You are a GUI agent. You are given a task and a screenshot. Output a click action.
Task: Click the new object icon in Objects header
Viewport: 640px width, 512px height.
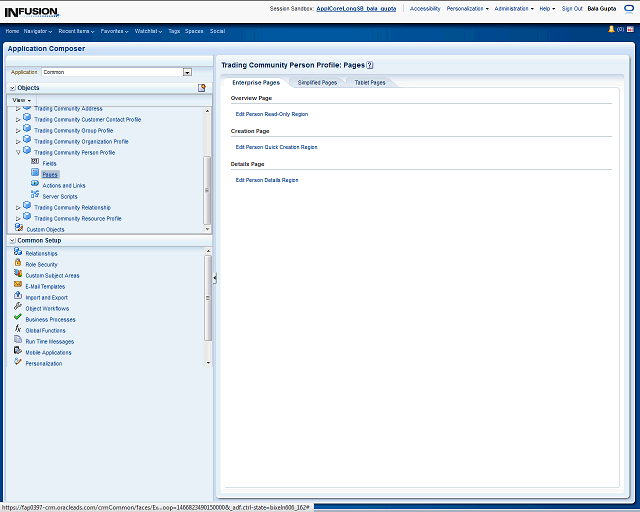click(x=201, y=88)
